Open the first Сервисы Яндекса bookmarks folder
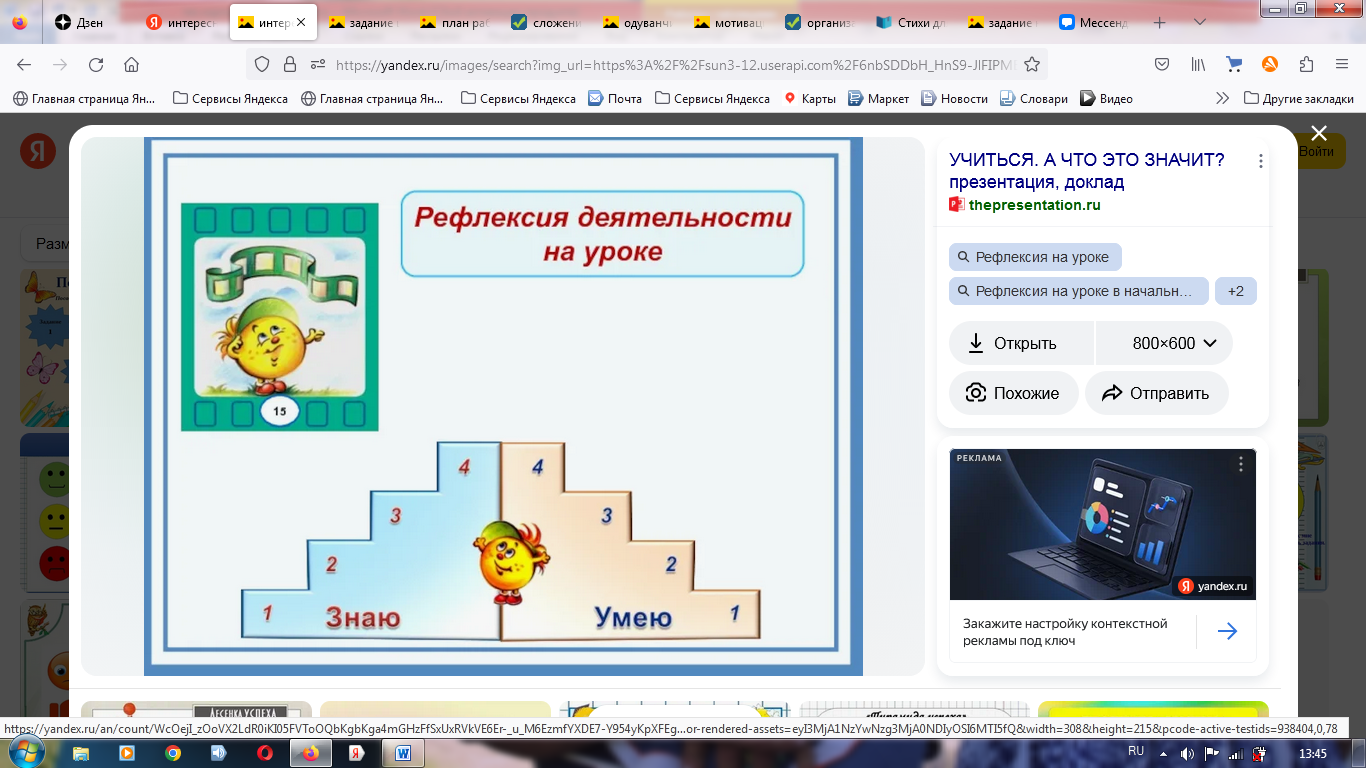The width and height of the screenshot is (1366, 768). 230,98
